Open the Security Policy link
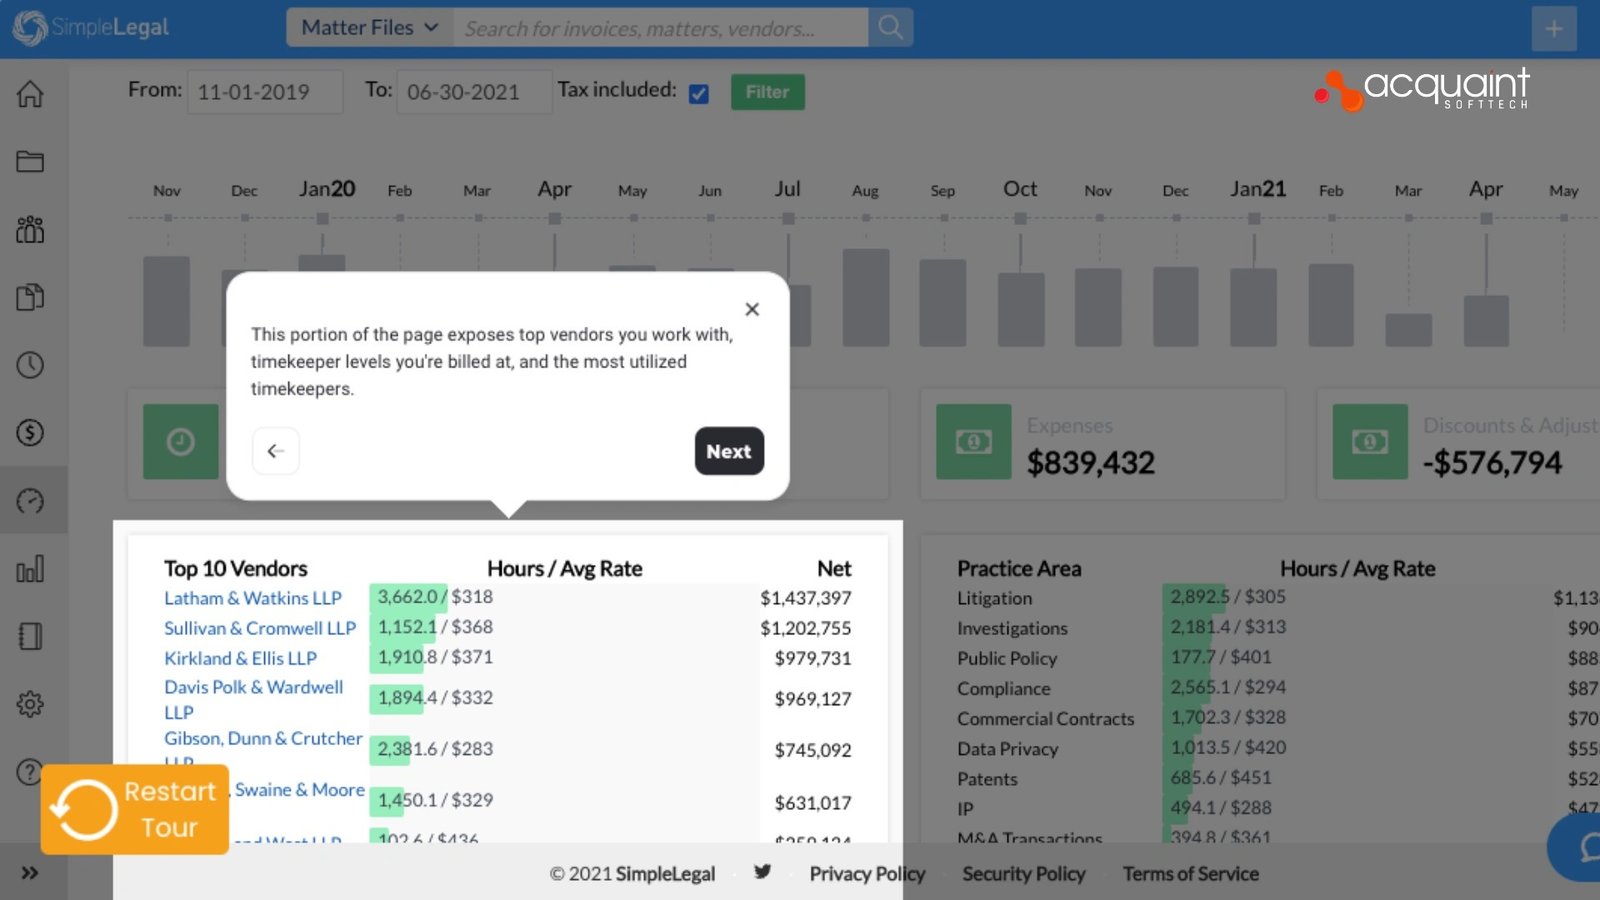This screenshot has width=1600, height=900. (x=1023, y=874)
